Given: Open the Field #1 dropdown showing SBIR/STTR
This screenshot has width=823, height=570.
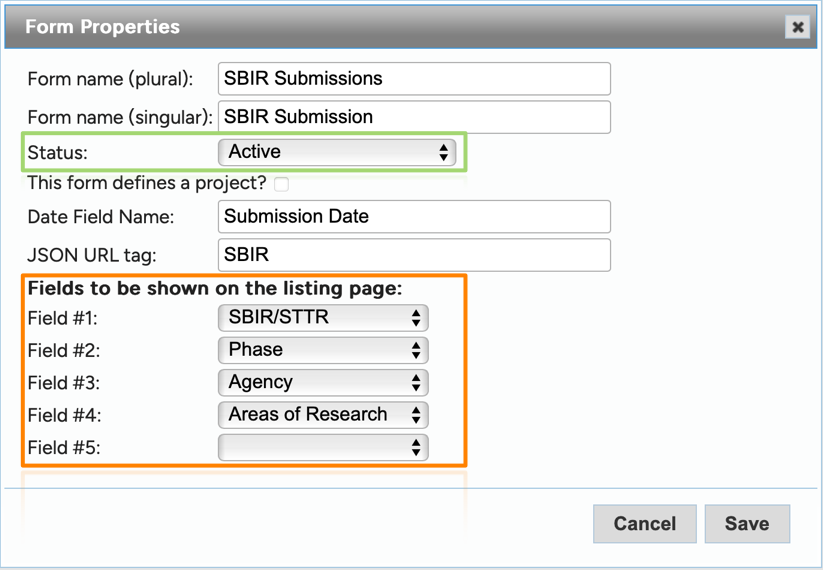Looking at the screenshot, I should [323, 318].
